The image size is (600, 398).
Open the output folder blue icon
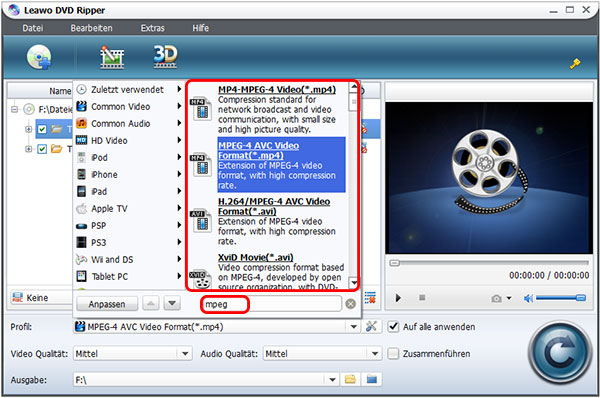[x=372, y=379]
